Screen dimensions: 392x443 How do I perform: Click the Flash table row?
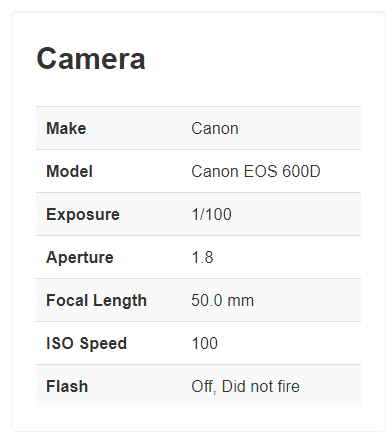198,386
